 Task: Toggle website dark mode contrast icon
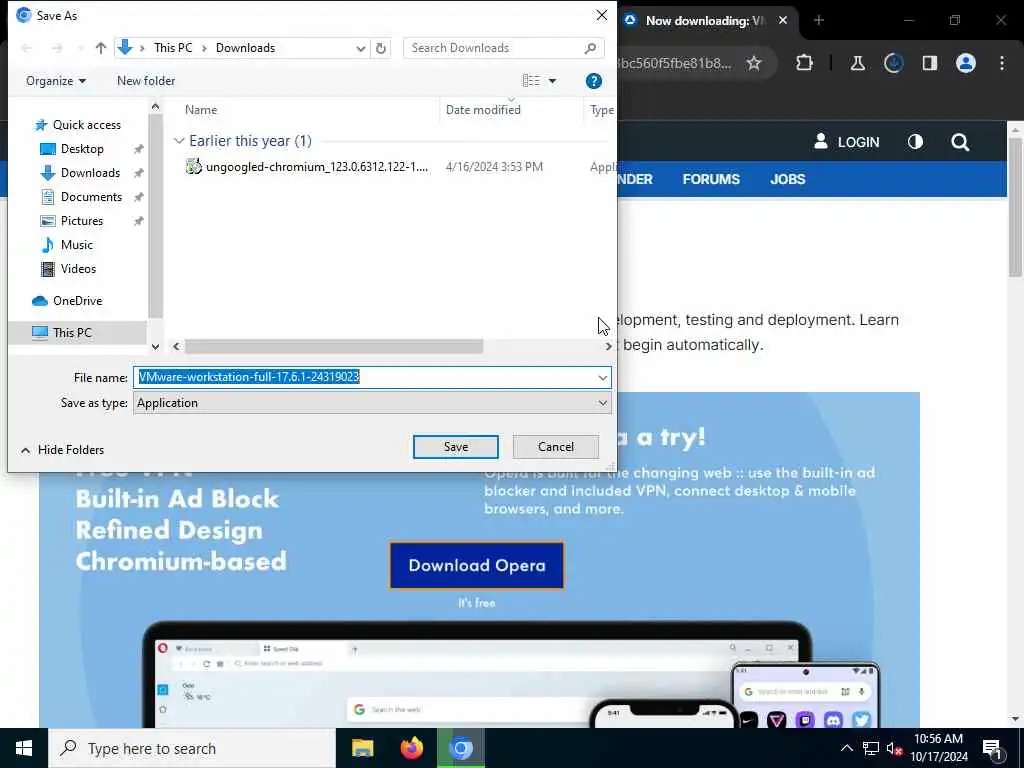(x=915, y=142)
